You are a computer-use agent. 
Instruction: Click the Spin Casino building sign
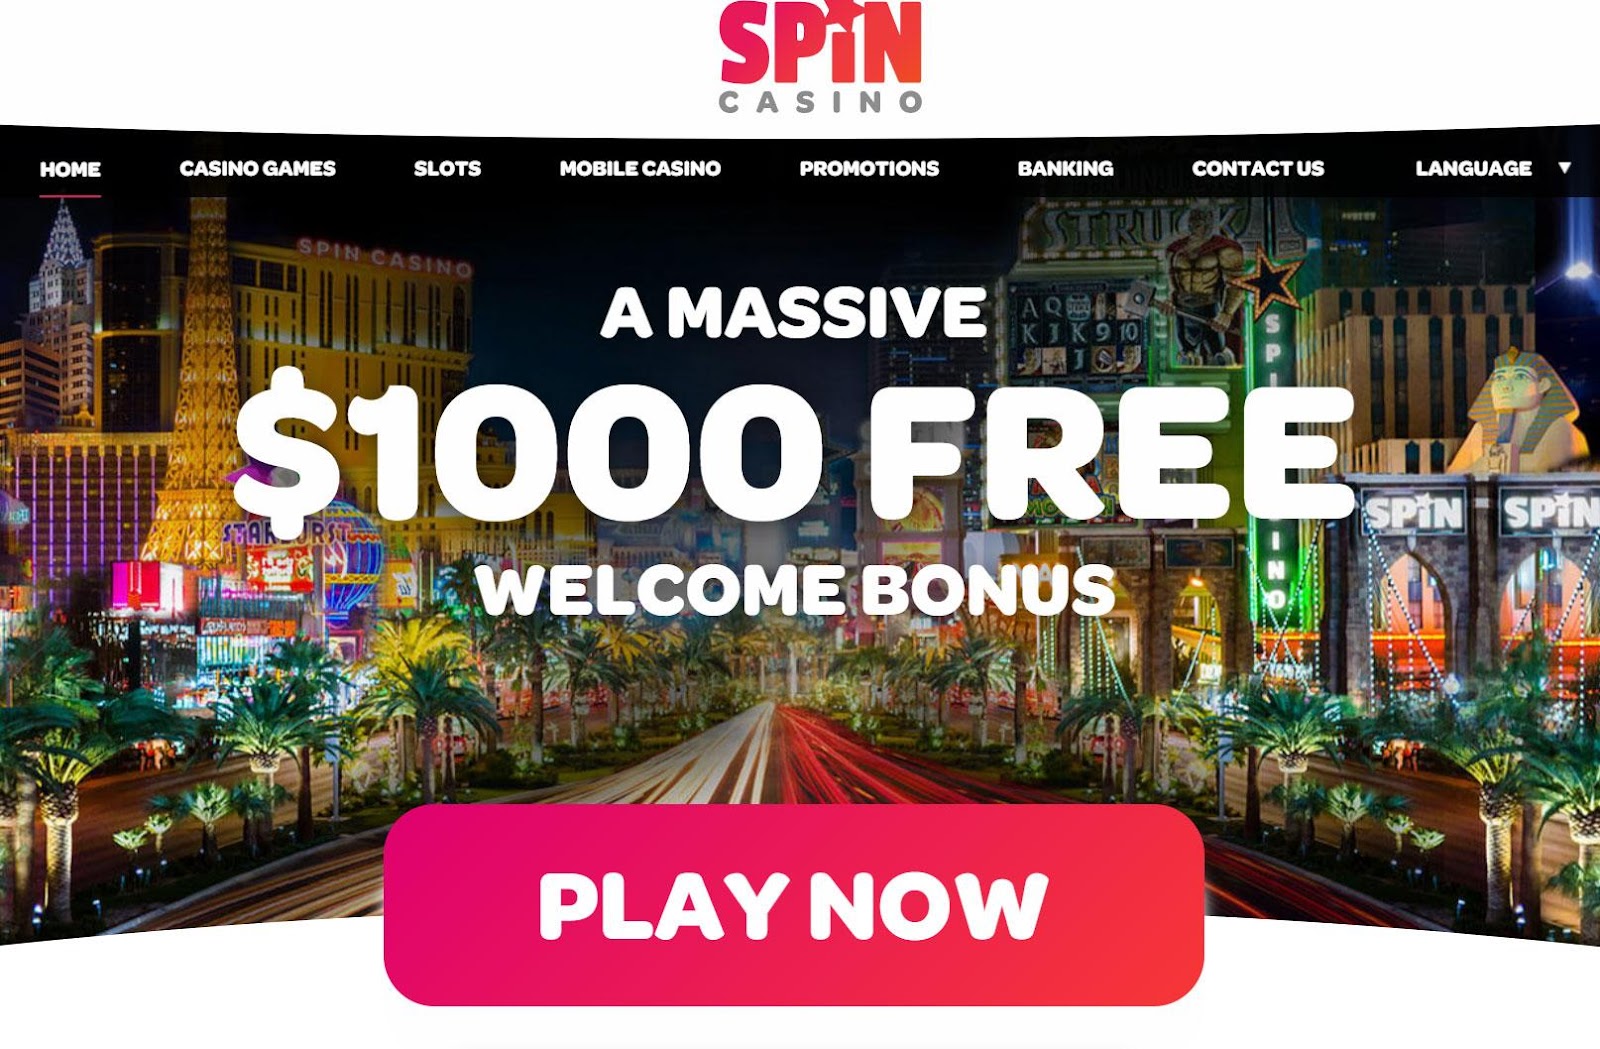coord(385,257)
